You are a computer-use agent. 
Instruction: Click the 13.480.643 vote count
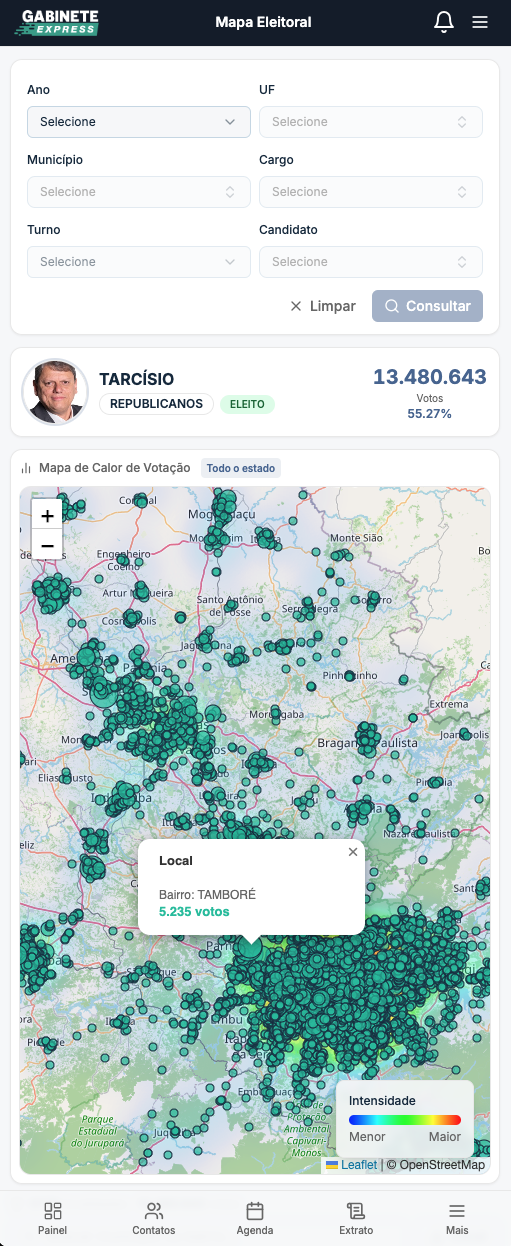pyautogui.click(x=430, y=377)
